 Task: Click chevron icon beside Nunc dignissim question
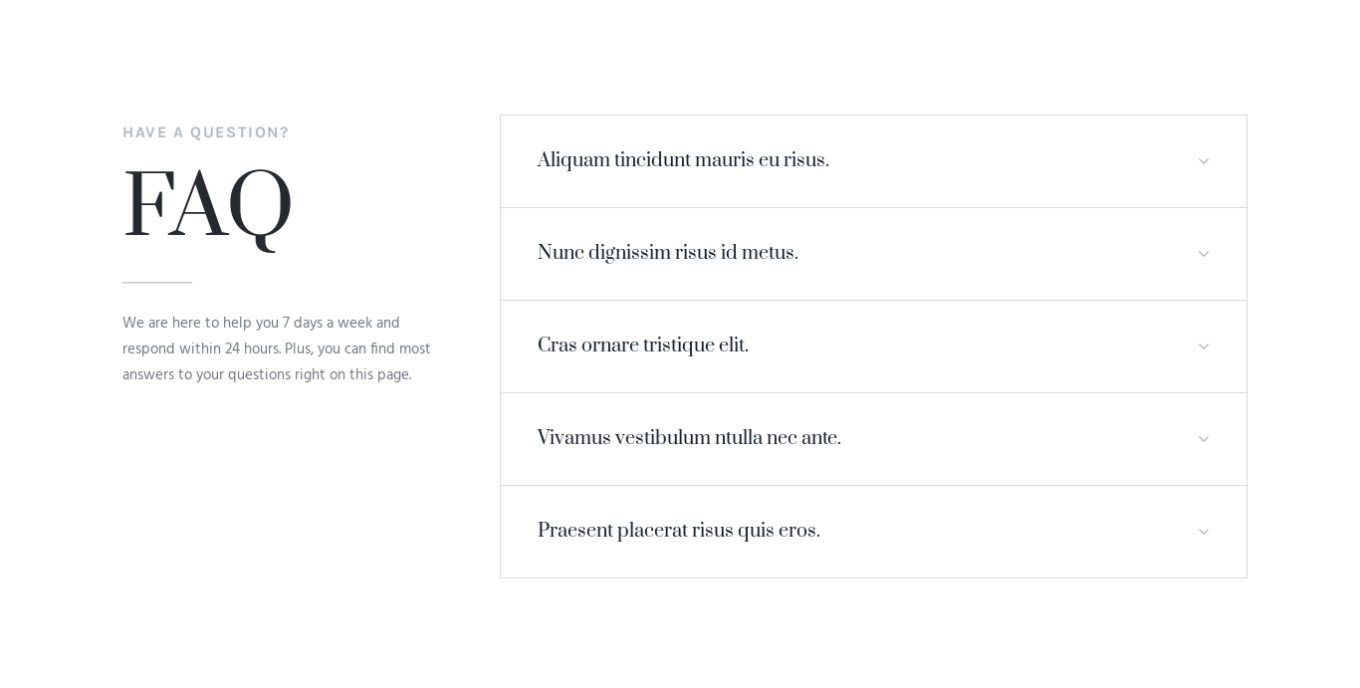click(x=1203, y=254)
